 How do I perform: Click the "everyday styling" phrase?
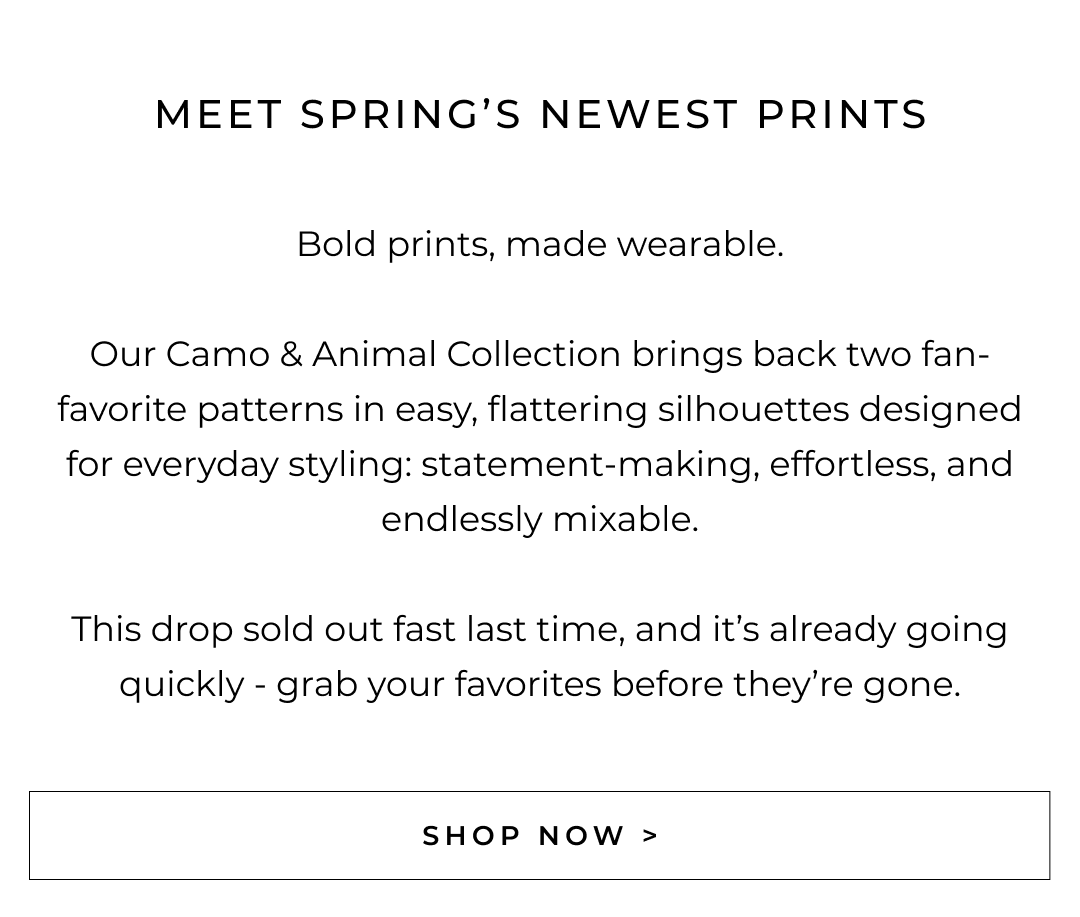[265, 464]
